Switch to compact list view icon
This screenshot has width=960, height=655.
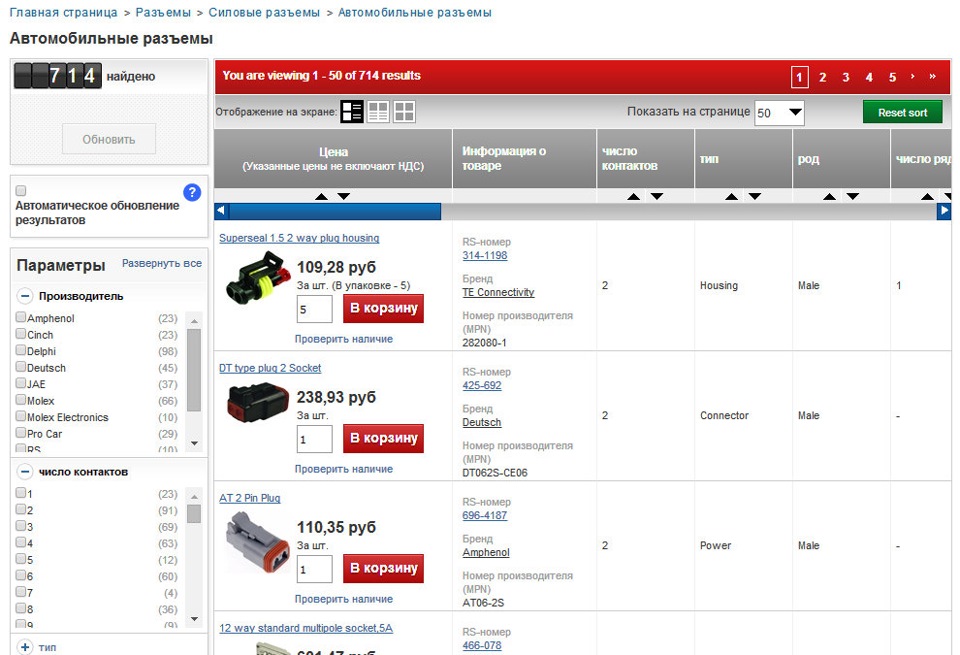378,111
